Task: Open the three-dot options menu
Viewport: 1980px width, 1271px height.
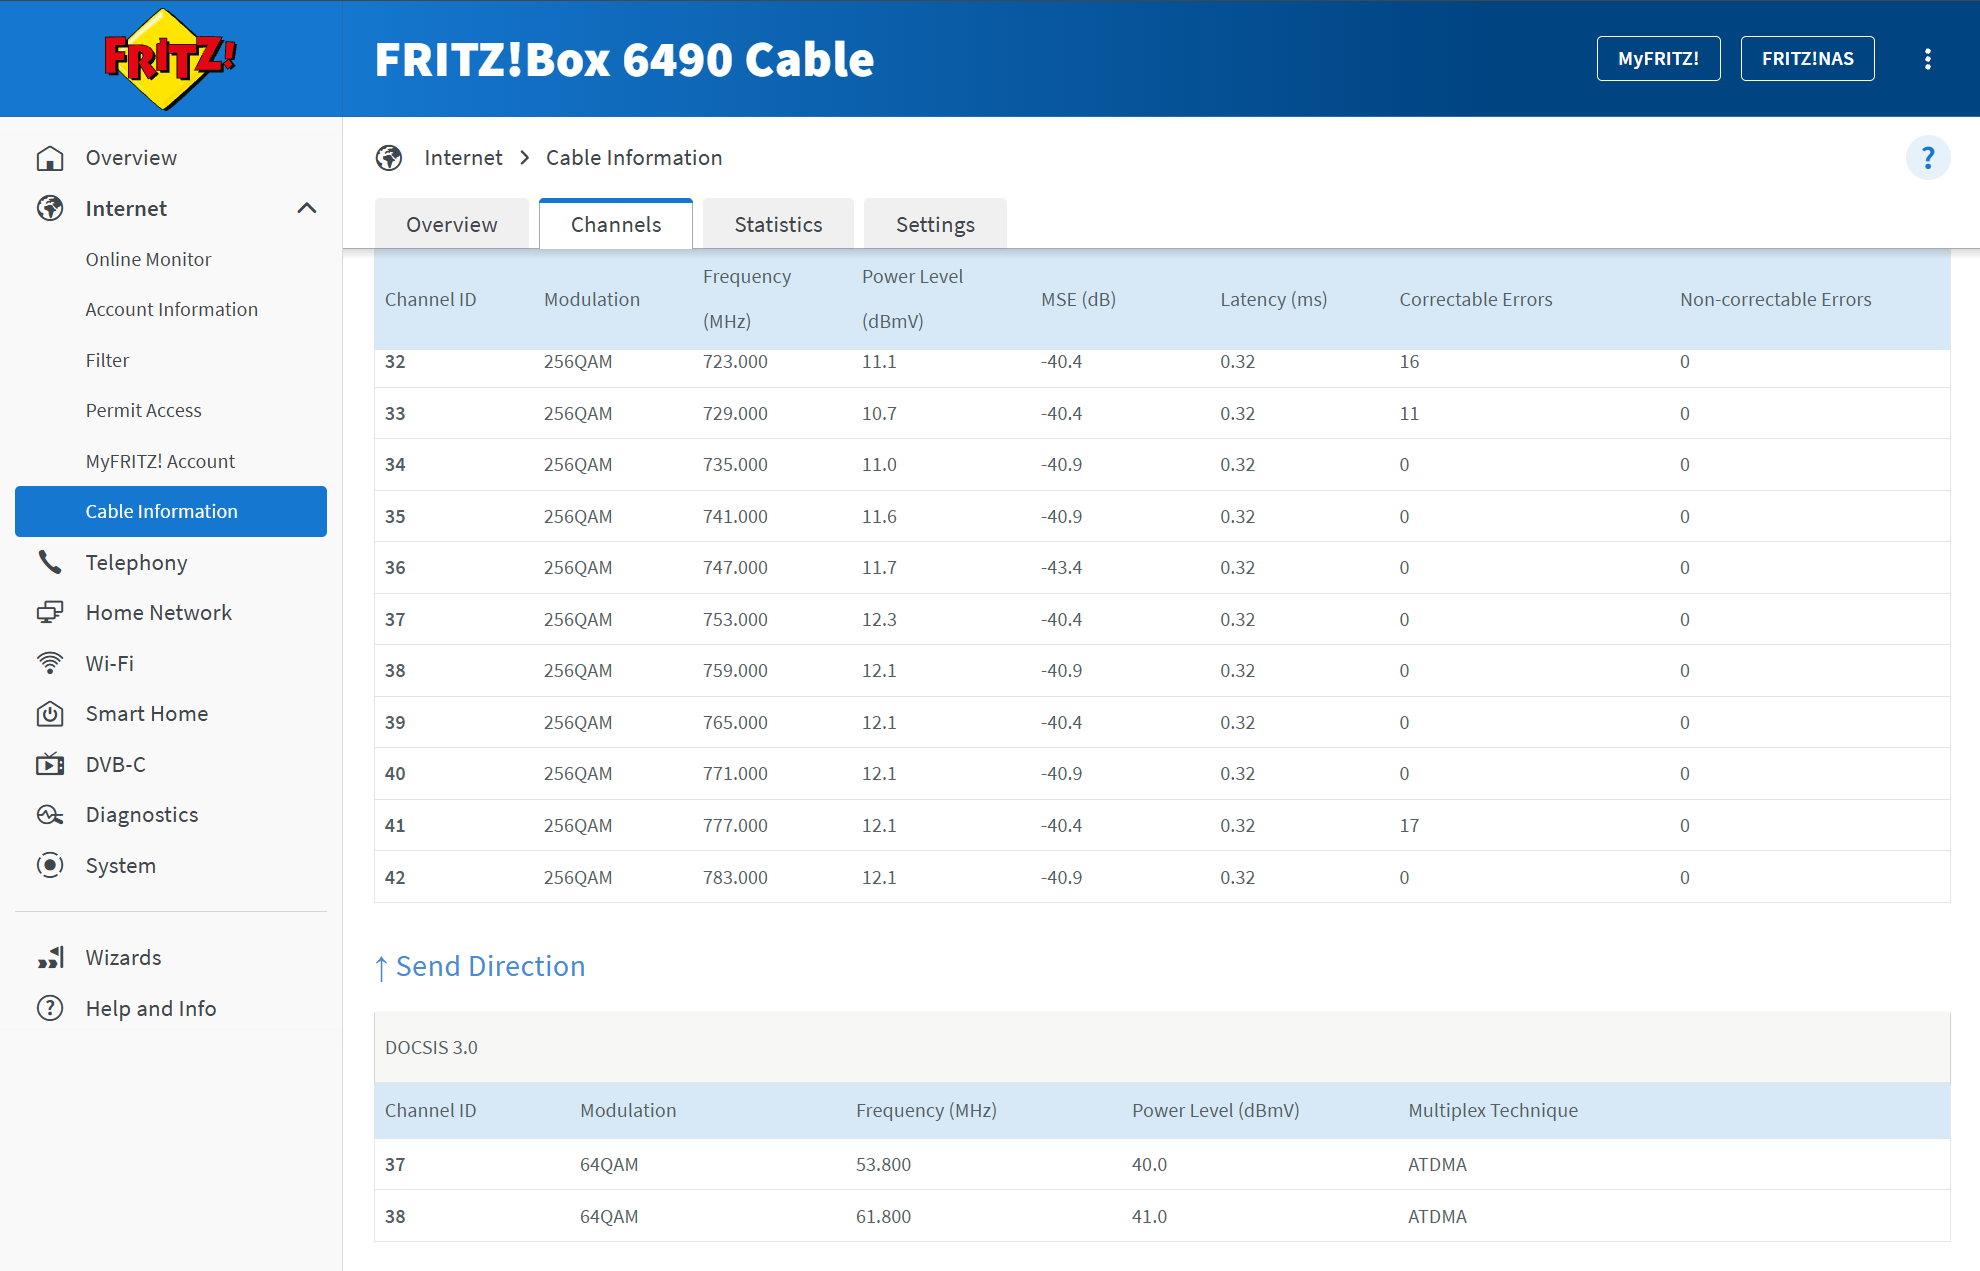Action: click(1927, 59)
